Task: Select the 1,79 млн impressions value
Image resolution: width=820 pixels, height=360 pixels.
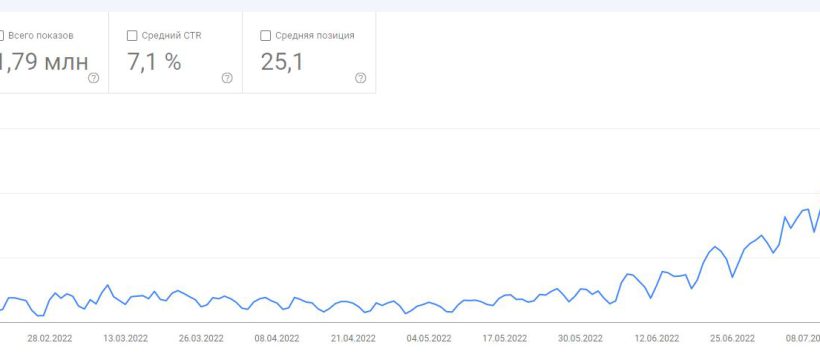Action: [x=44, y=62]
